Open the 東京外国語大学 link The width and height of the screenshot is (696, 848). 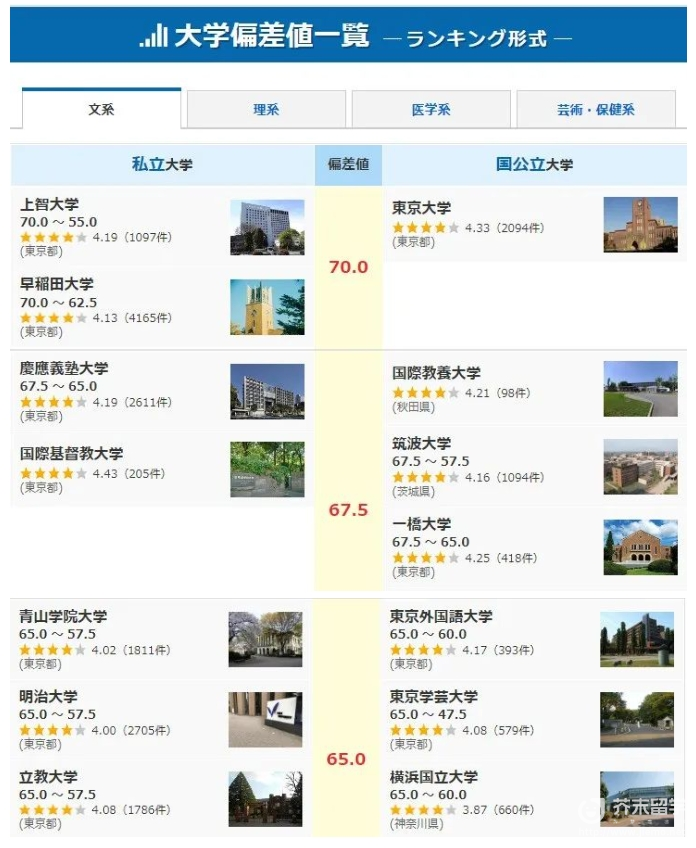(441, 616)
